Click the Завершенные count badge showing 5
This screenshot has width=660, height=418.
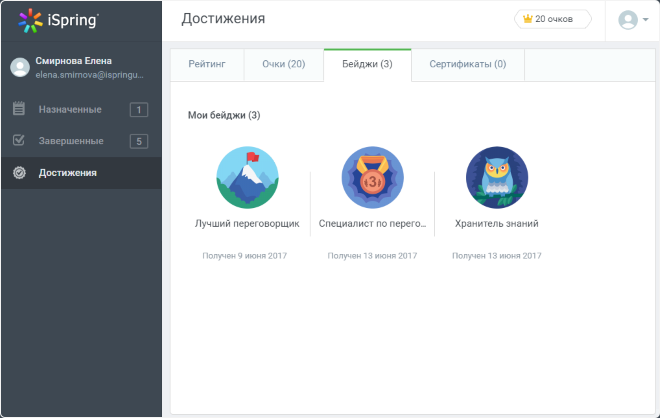(x=139, y=141)
